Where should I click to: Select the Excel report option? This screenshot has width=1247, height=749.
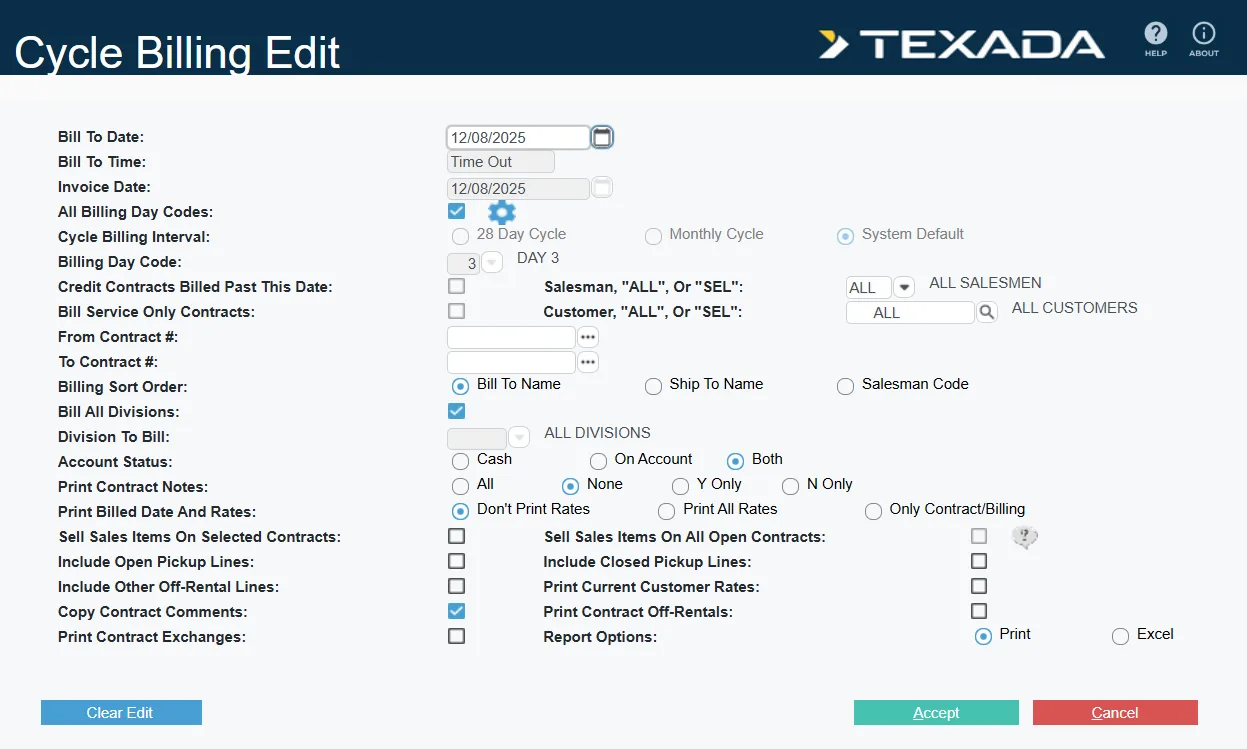1120,636
